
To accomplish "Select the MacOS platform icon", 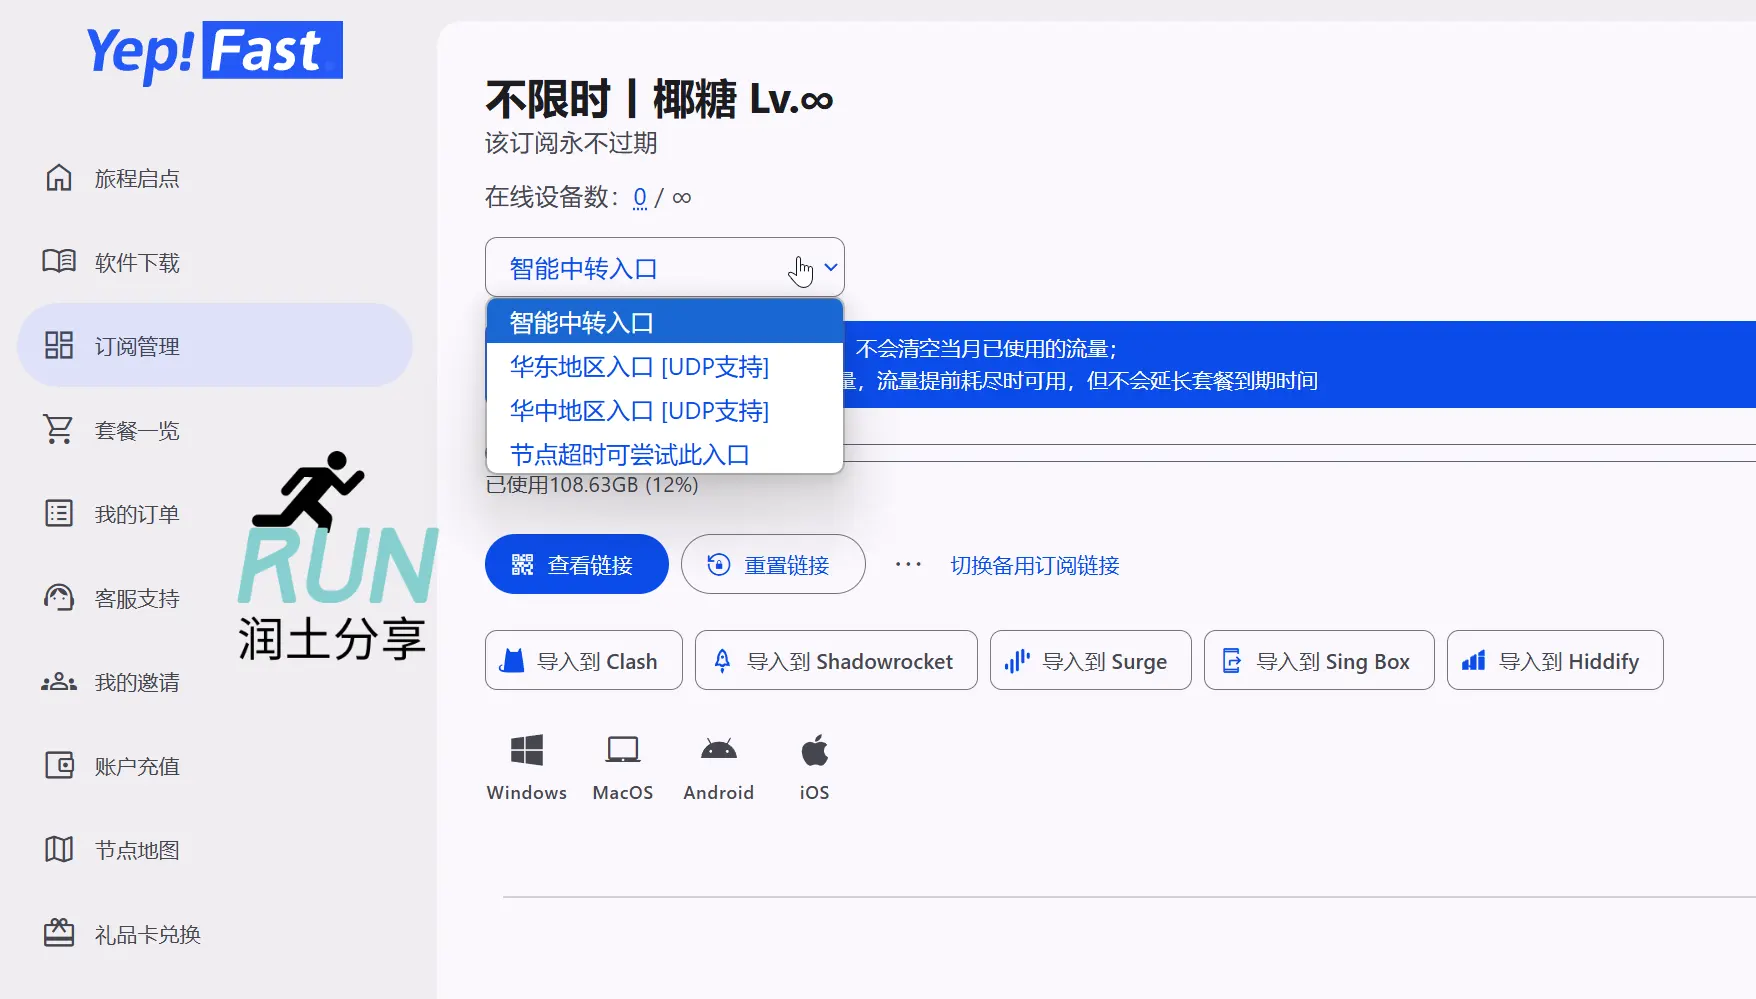I will coord(622,749).
